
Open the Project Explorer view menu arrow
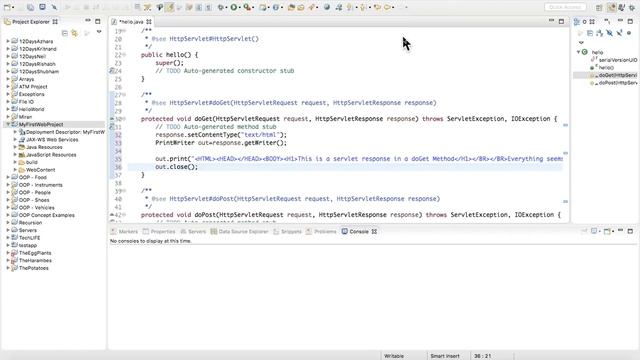click(99, 32)
